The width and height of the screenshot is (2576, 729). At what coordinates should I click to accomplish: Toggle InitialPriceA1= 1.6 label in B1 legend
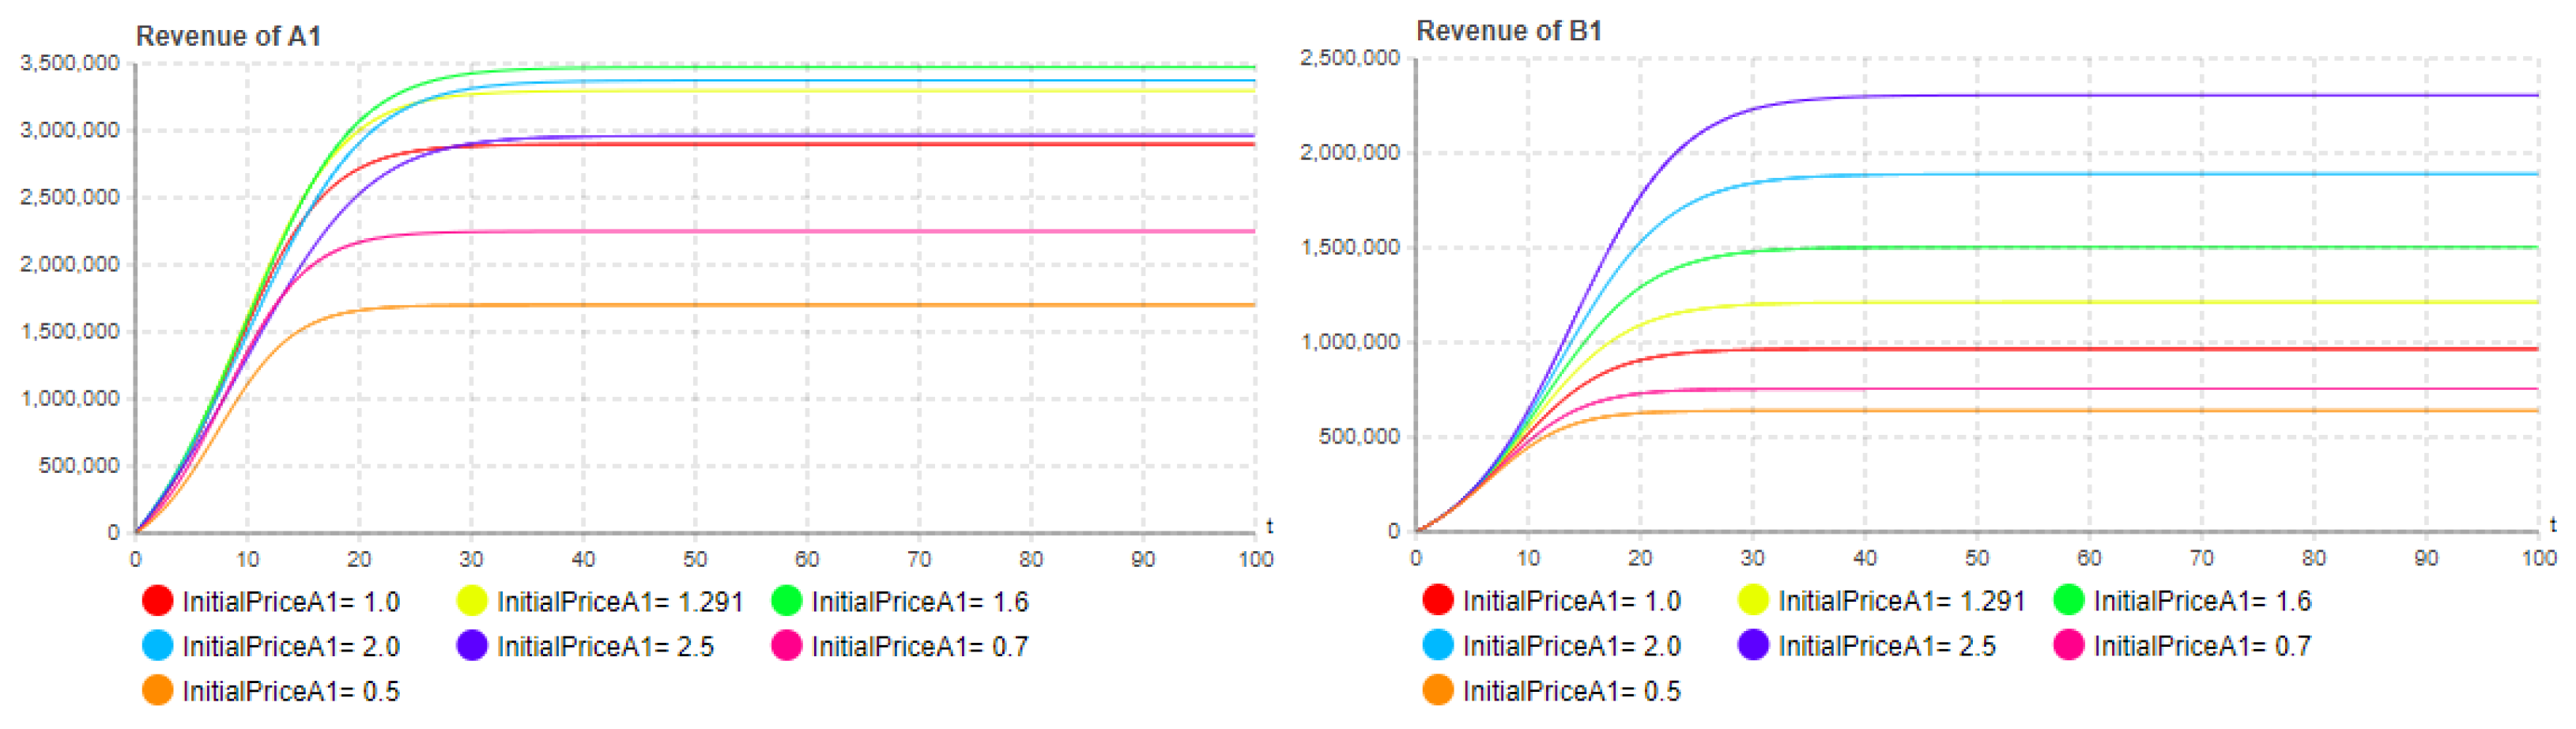click(2202, 600)
